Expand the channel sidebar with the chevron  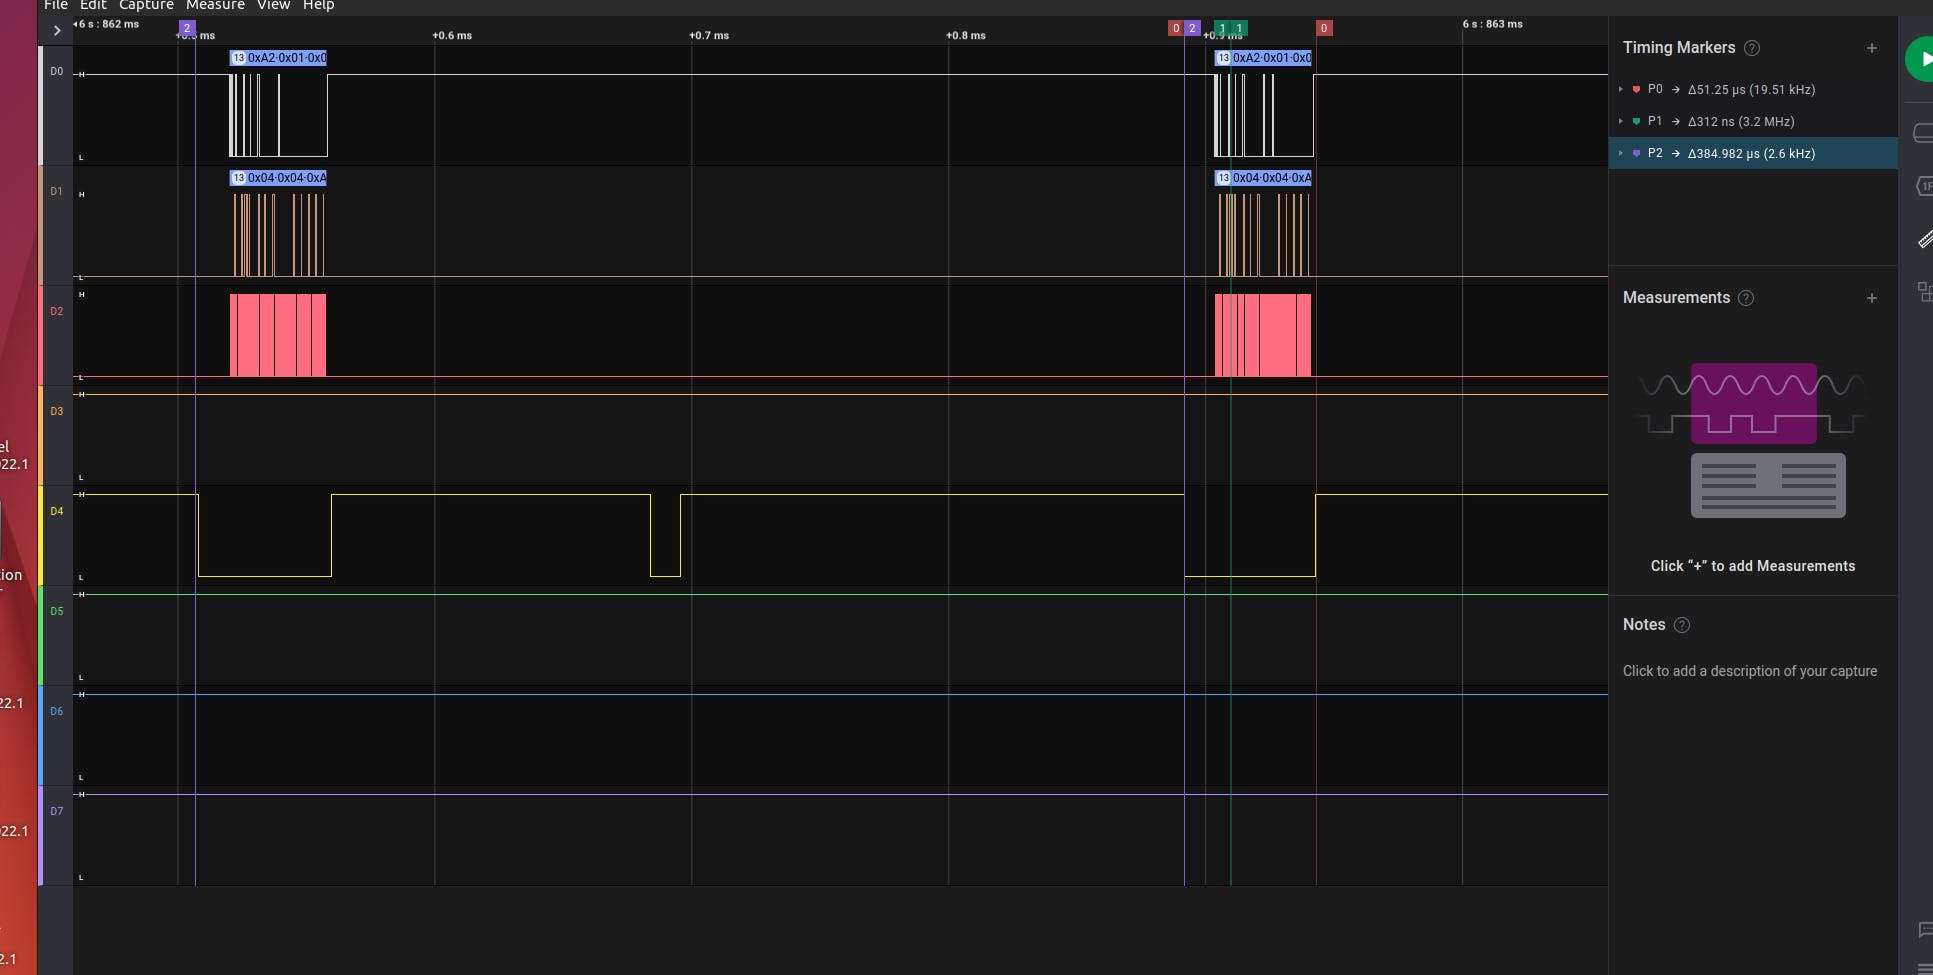click(57, 31)
